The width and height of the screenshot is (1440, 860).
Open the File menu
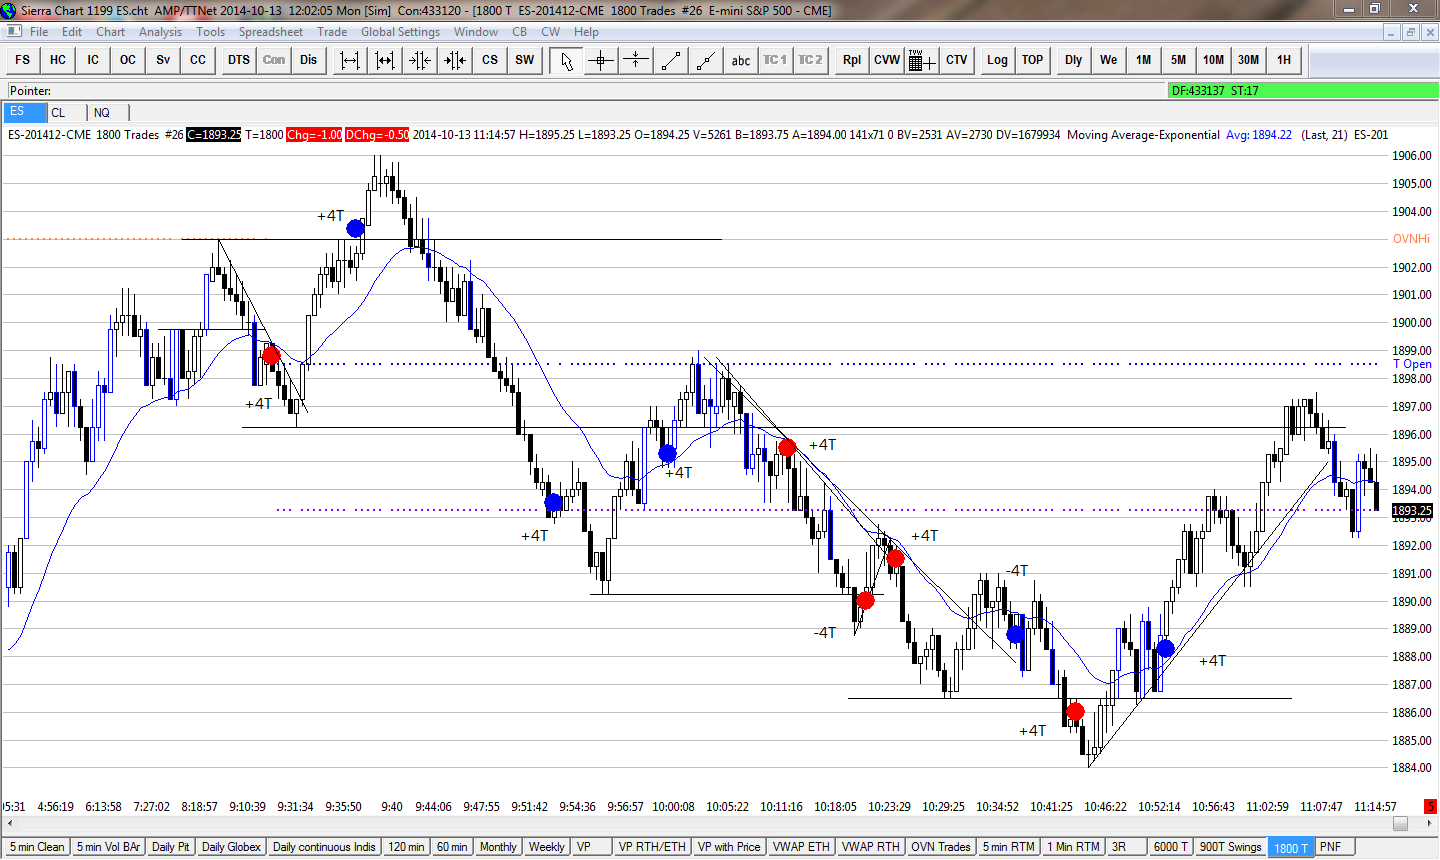[39, 32]
